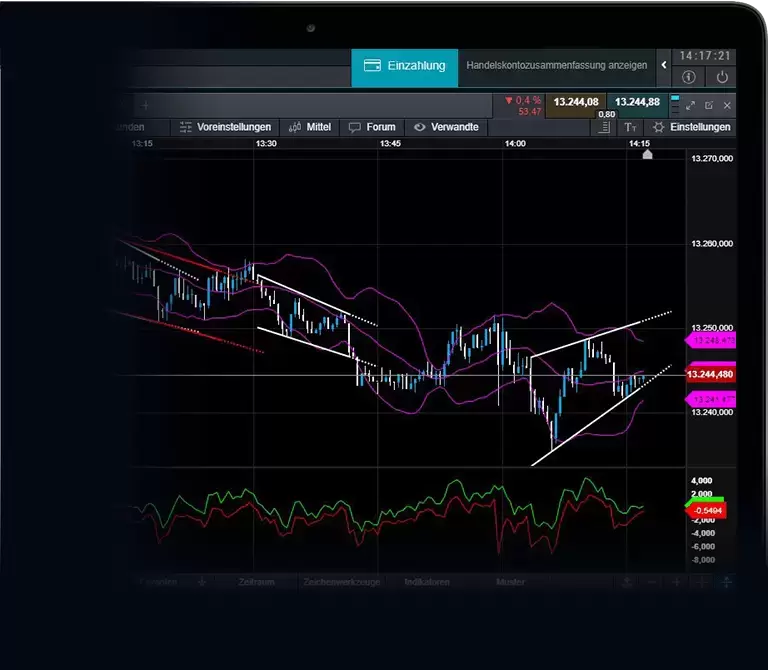This screenshot has height=670, width=768.
Task: Collapse the account panel with left chevron
Action: click(x=664, y=66)
